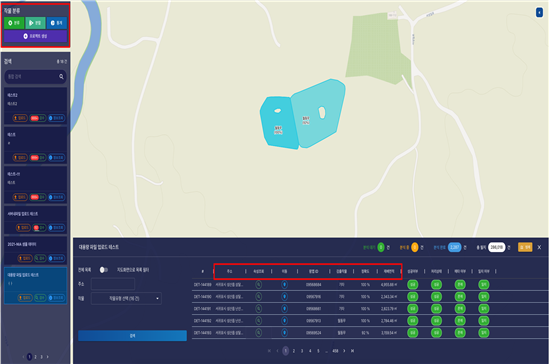Click the magnifier icon in the search box
This screenshot has width=549, height=364.
[x=61, y=76]
